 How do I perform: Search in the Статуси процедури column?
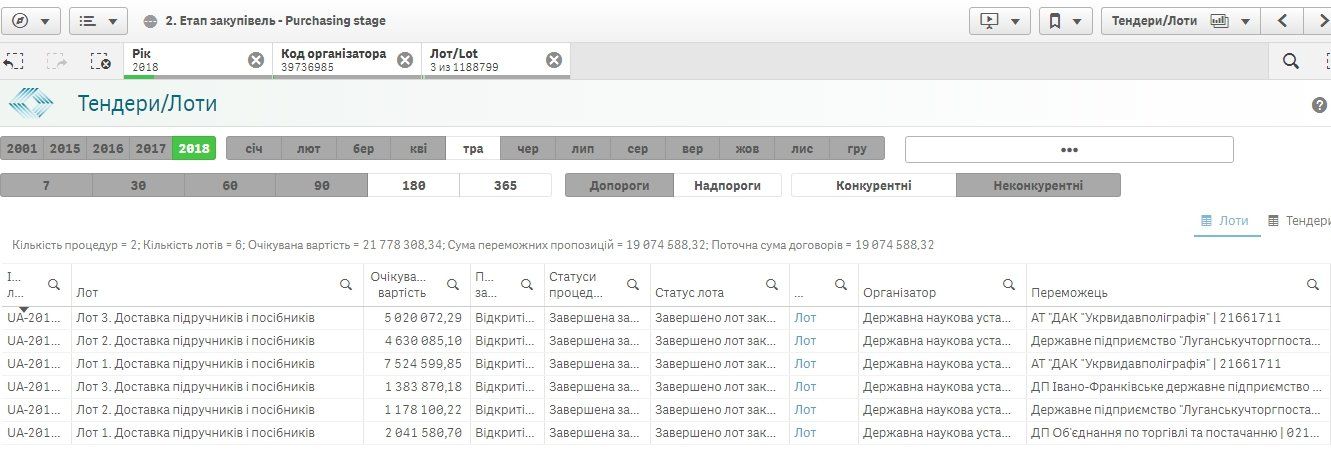(x=632, y=284)
